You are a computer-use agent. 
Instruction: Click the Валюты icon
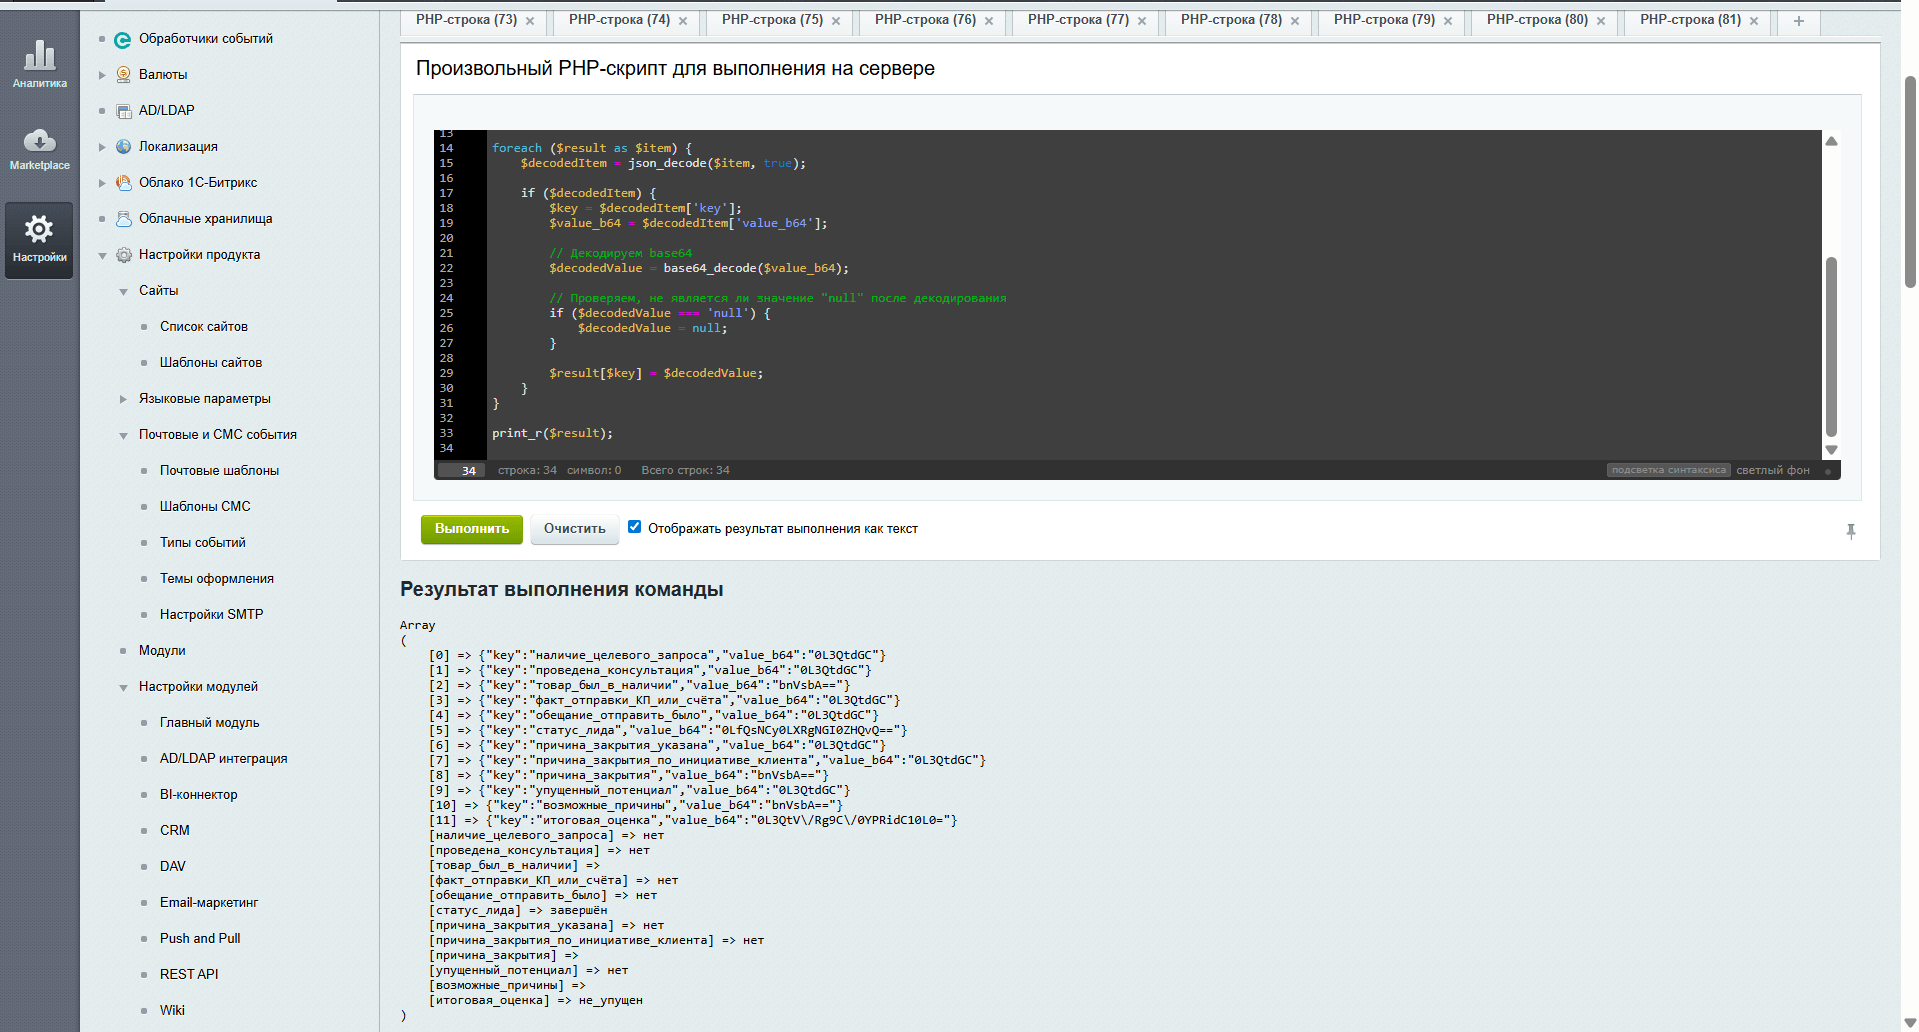[123, 75]
